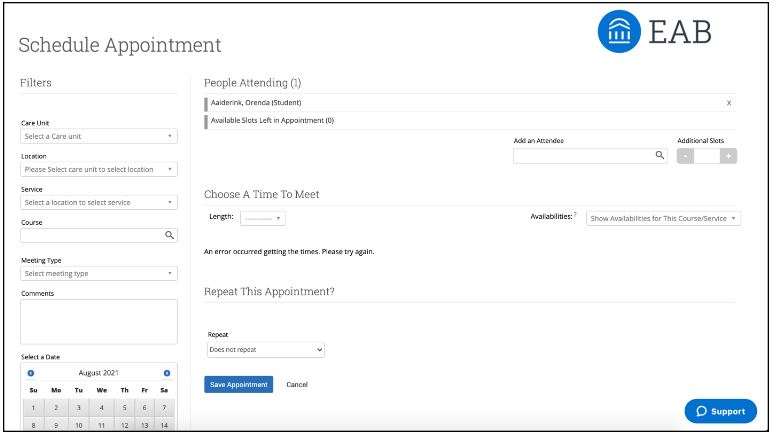Open the Service dropdown
The width and height of the screenshot is (774, 436).
click(98, 202)
